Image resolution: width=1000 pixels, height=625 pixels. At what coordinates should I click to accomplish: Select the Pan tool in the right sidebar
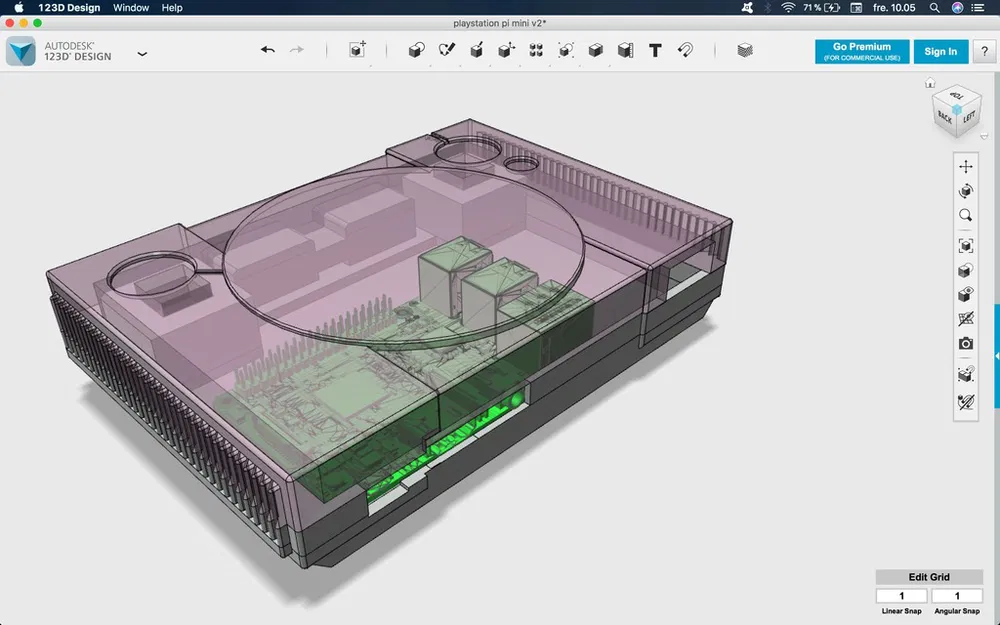pyautogui.click(x=965, y=166)
